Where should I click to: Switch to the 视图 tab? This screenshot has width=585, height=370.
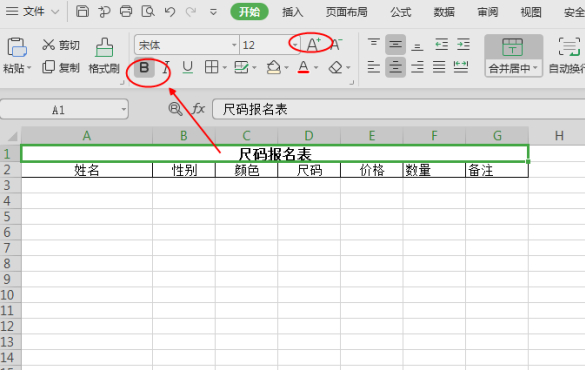point(531,12)
